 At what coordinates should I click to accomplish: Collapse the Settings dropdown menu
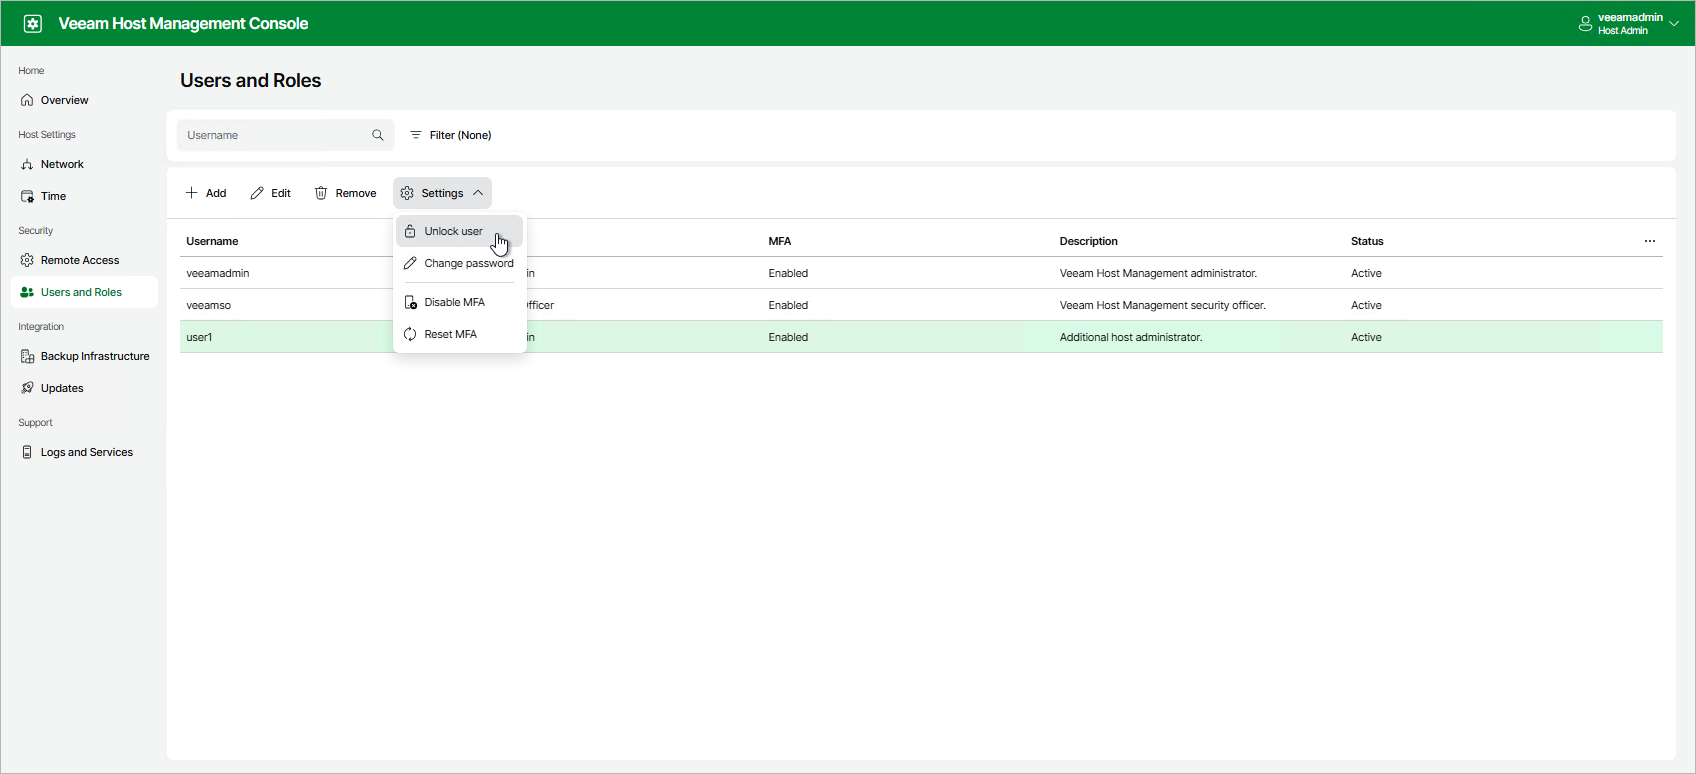442,193
